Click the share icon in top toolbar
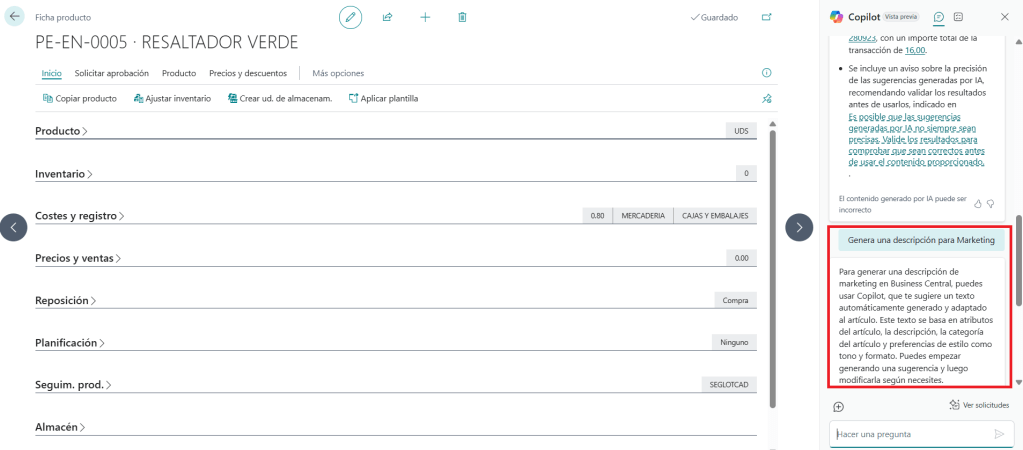This screenshot has height=450, width=1023. point(387,17)
